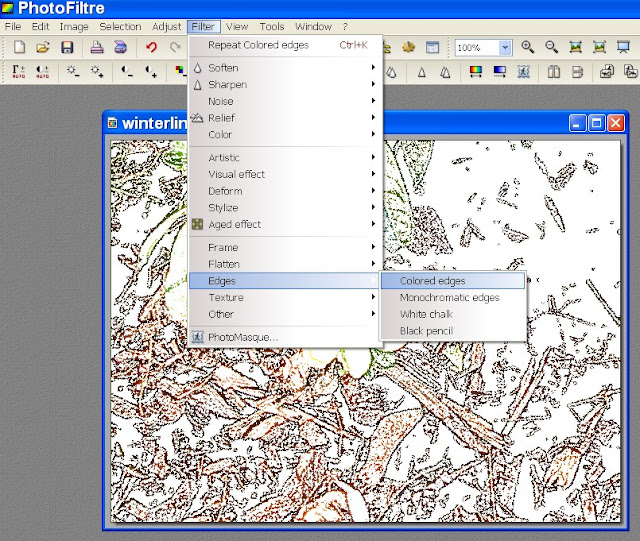This screenshot has width=640, height=541.
Task: Expand the Deform submenu
Action: 285,191
